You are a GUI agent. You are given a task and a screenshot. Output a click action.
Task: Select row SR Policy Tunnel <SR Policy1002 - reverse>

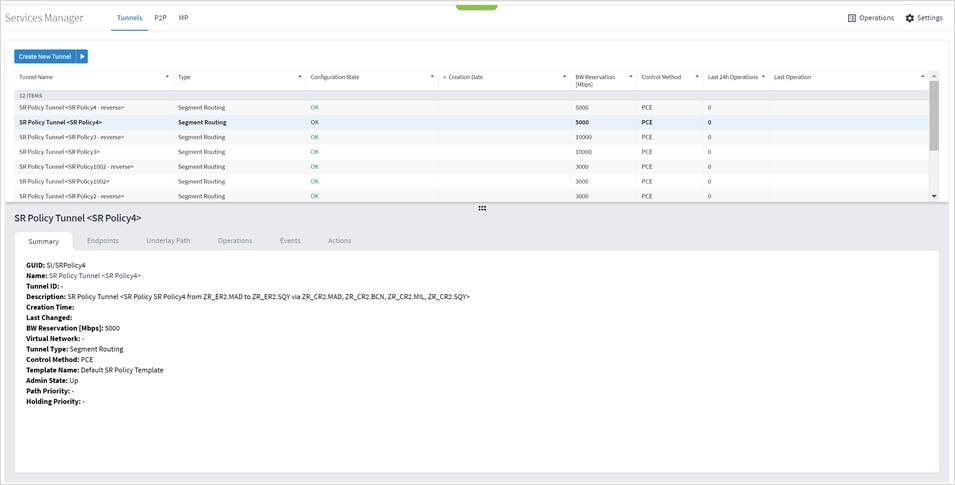472,166
